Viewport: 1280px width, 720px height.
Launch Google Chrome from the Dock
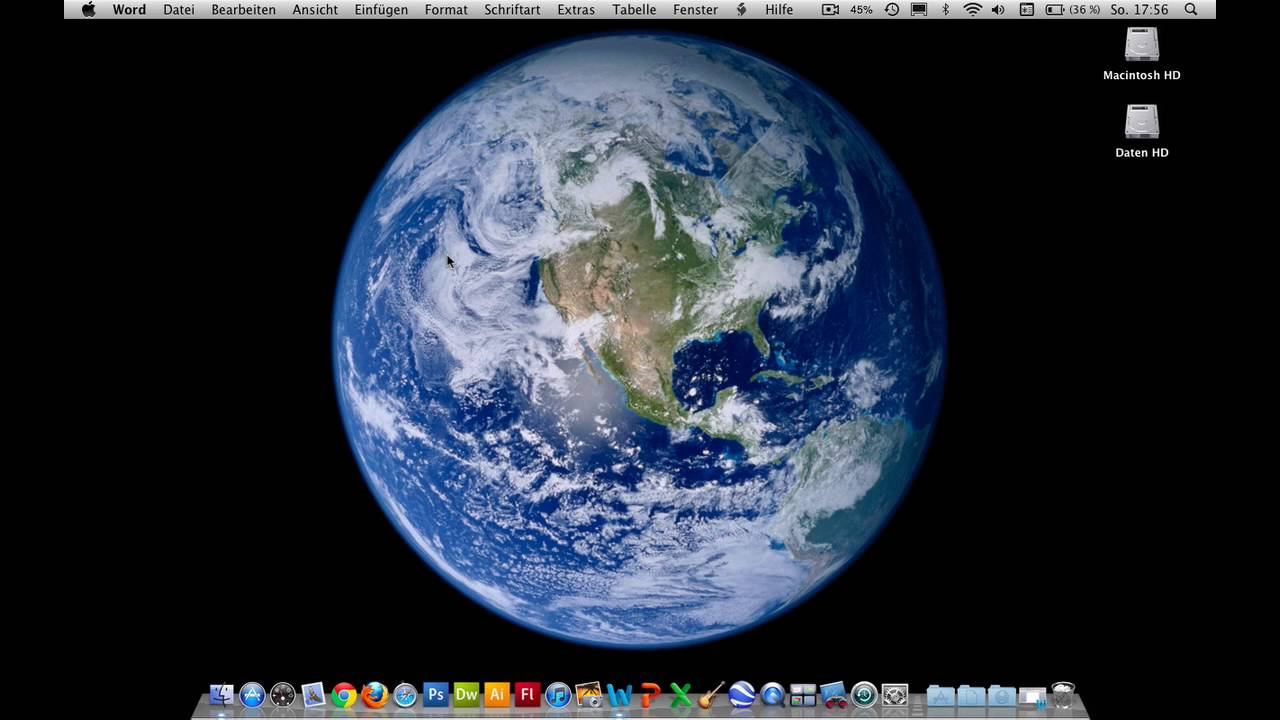(x=344, y=695)
